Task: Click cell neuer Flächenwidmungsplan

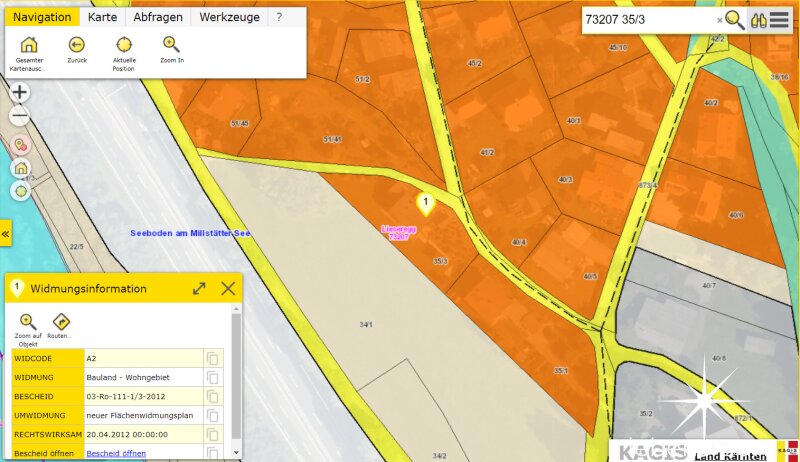Action: (144, 416)
